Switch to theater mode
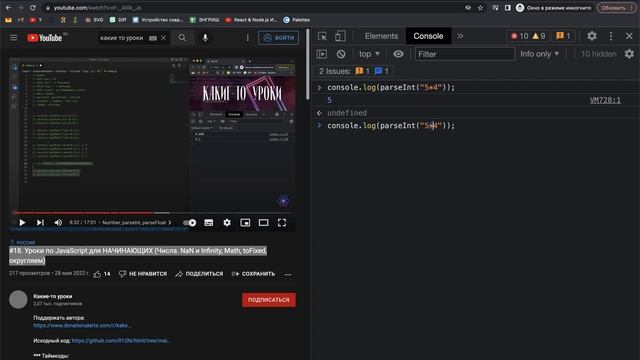 coord(263,222)
